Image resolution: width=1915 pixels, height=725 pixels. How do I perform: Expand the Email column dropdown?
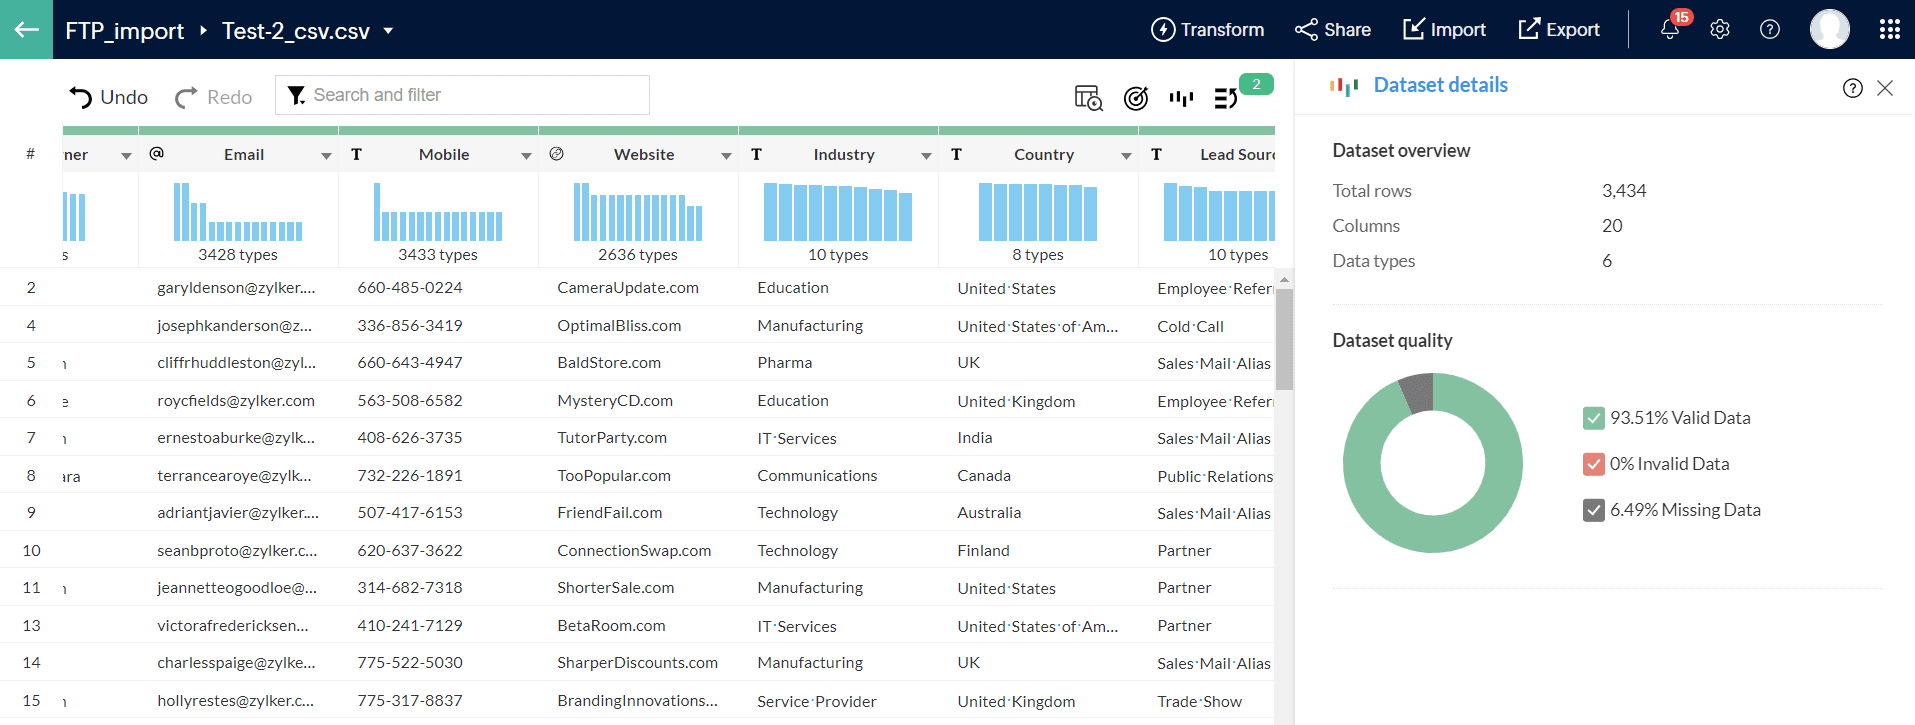(326, 155)
